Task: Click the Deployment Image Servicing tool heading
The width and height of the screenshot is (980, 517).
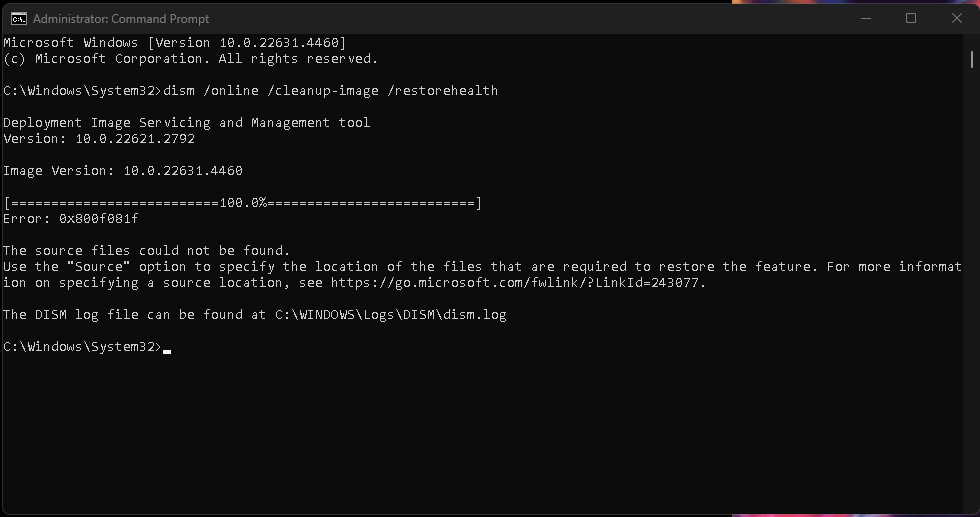Action: pos(187,123)
